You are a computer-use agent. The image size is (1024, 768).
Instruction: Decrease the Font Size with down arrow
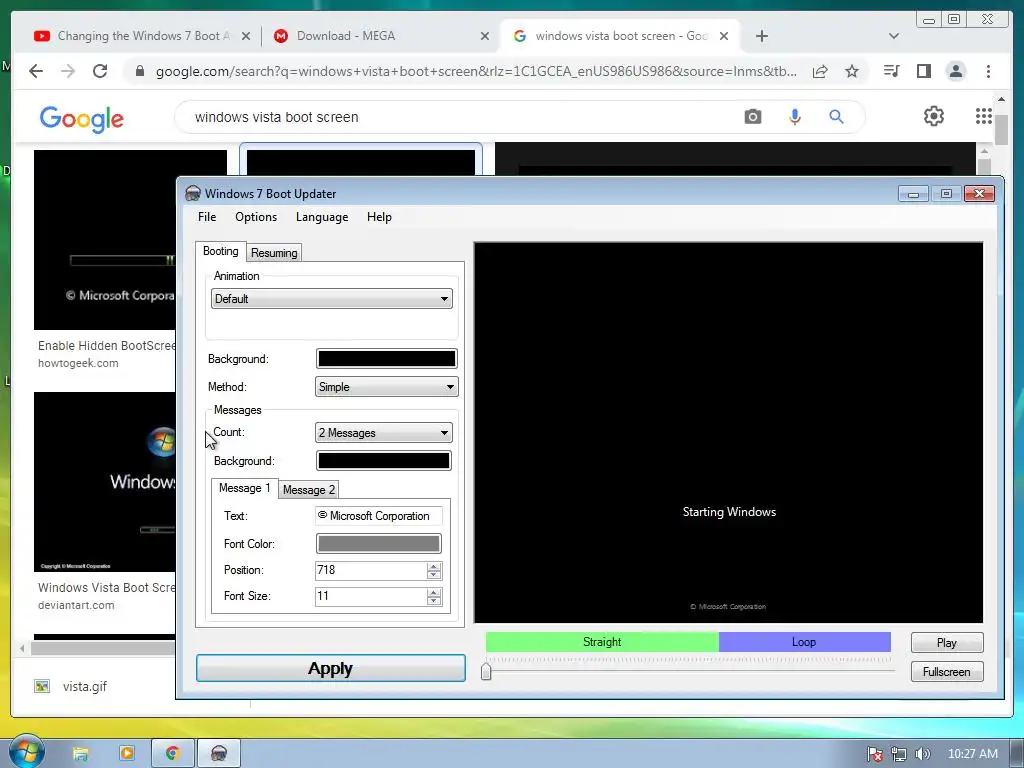pyautogui.click(x=434, y=601)
